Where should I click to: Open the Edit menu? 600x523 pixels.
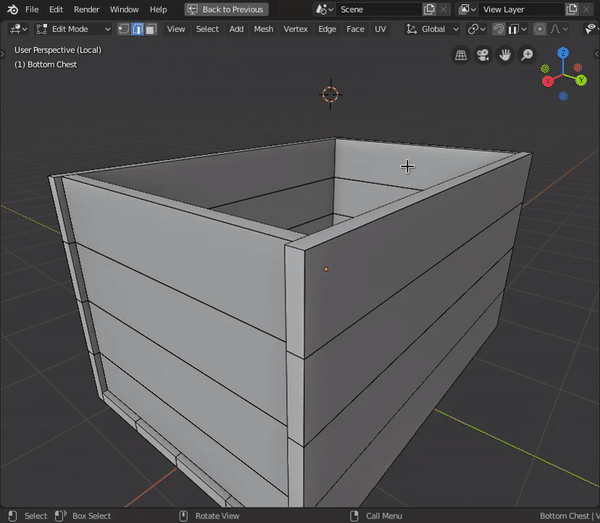click(56, 10)
